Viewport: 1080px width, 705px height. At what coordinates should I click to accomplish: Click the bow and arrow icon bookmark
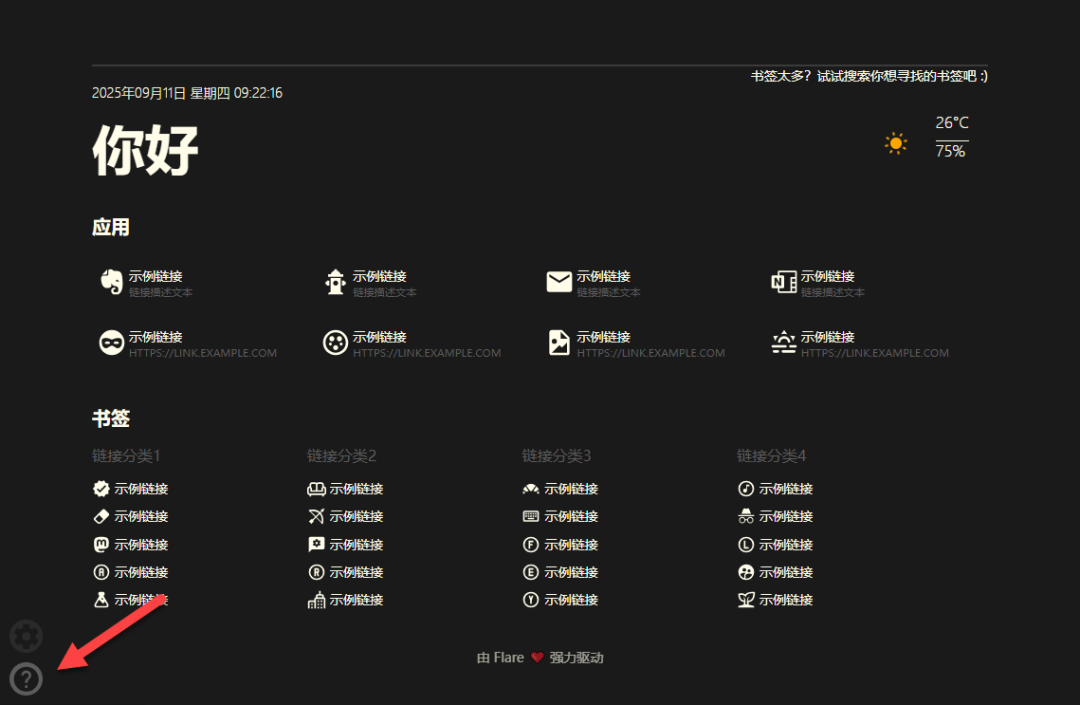point(346,516)
